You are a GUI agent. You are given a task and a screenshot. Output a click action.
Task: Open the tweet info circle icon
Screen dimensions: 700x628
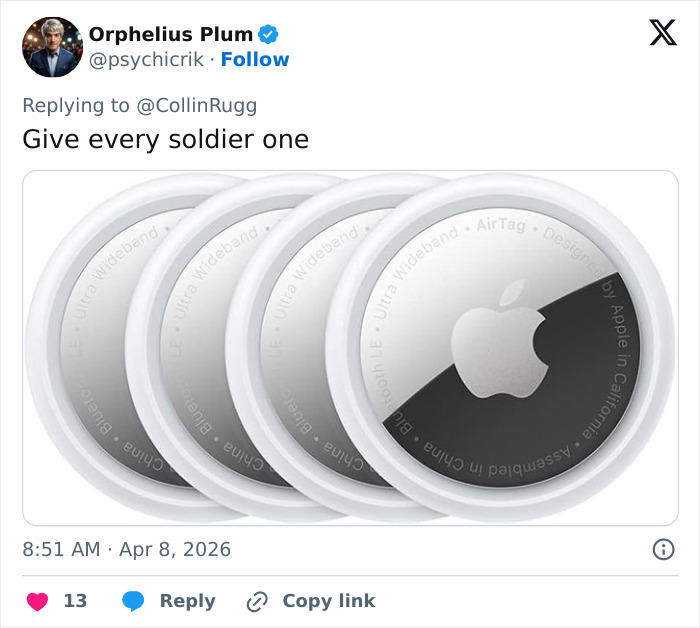click(x=662, y=549)
